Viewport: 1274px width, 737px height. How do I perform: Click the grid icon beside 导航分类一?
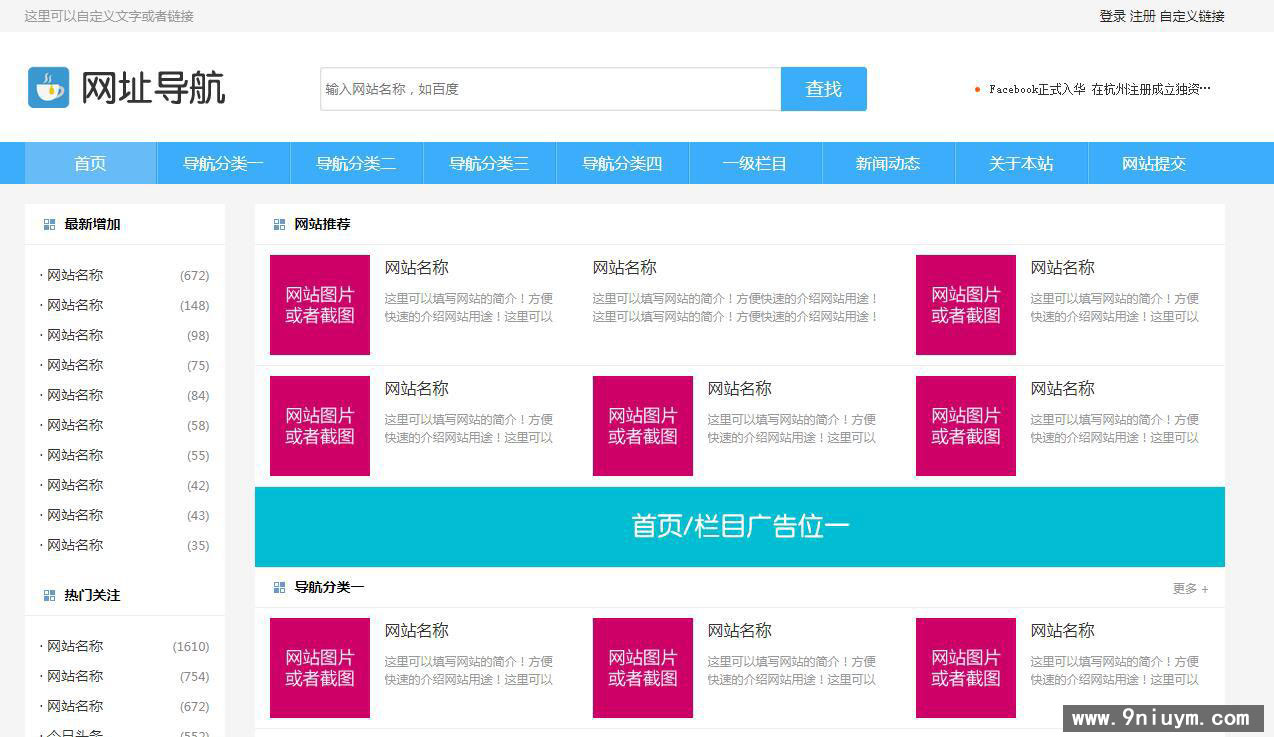(279, 587)
